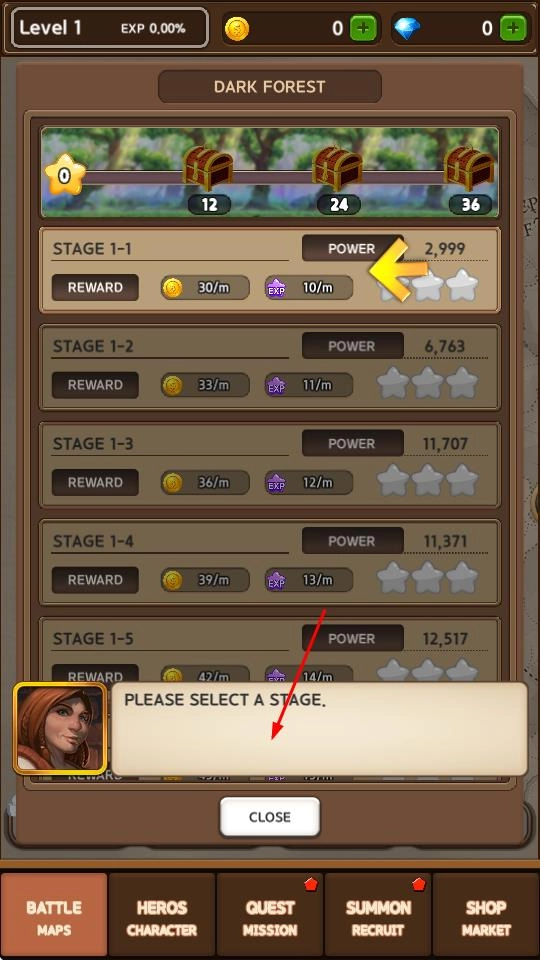Screen dimensions: 540x960
Task: Open the treasure chest labeled 24
Action: (337, 168)
